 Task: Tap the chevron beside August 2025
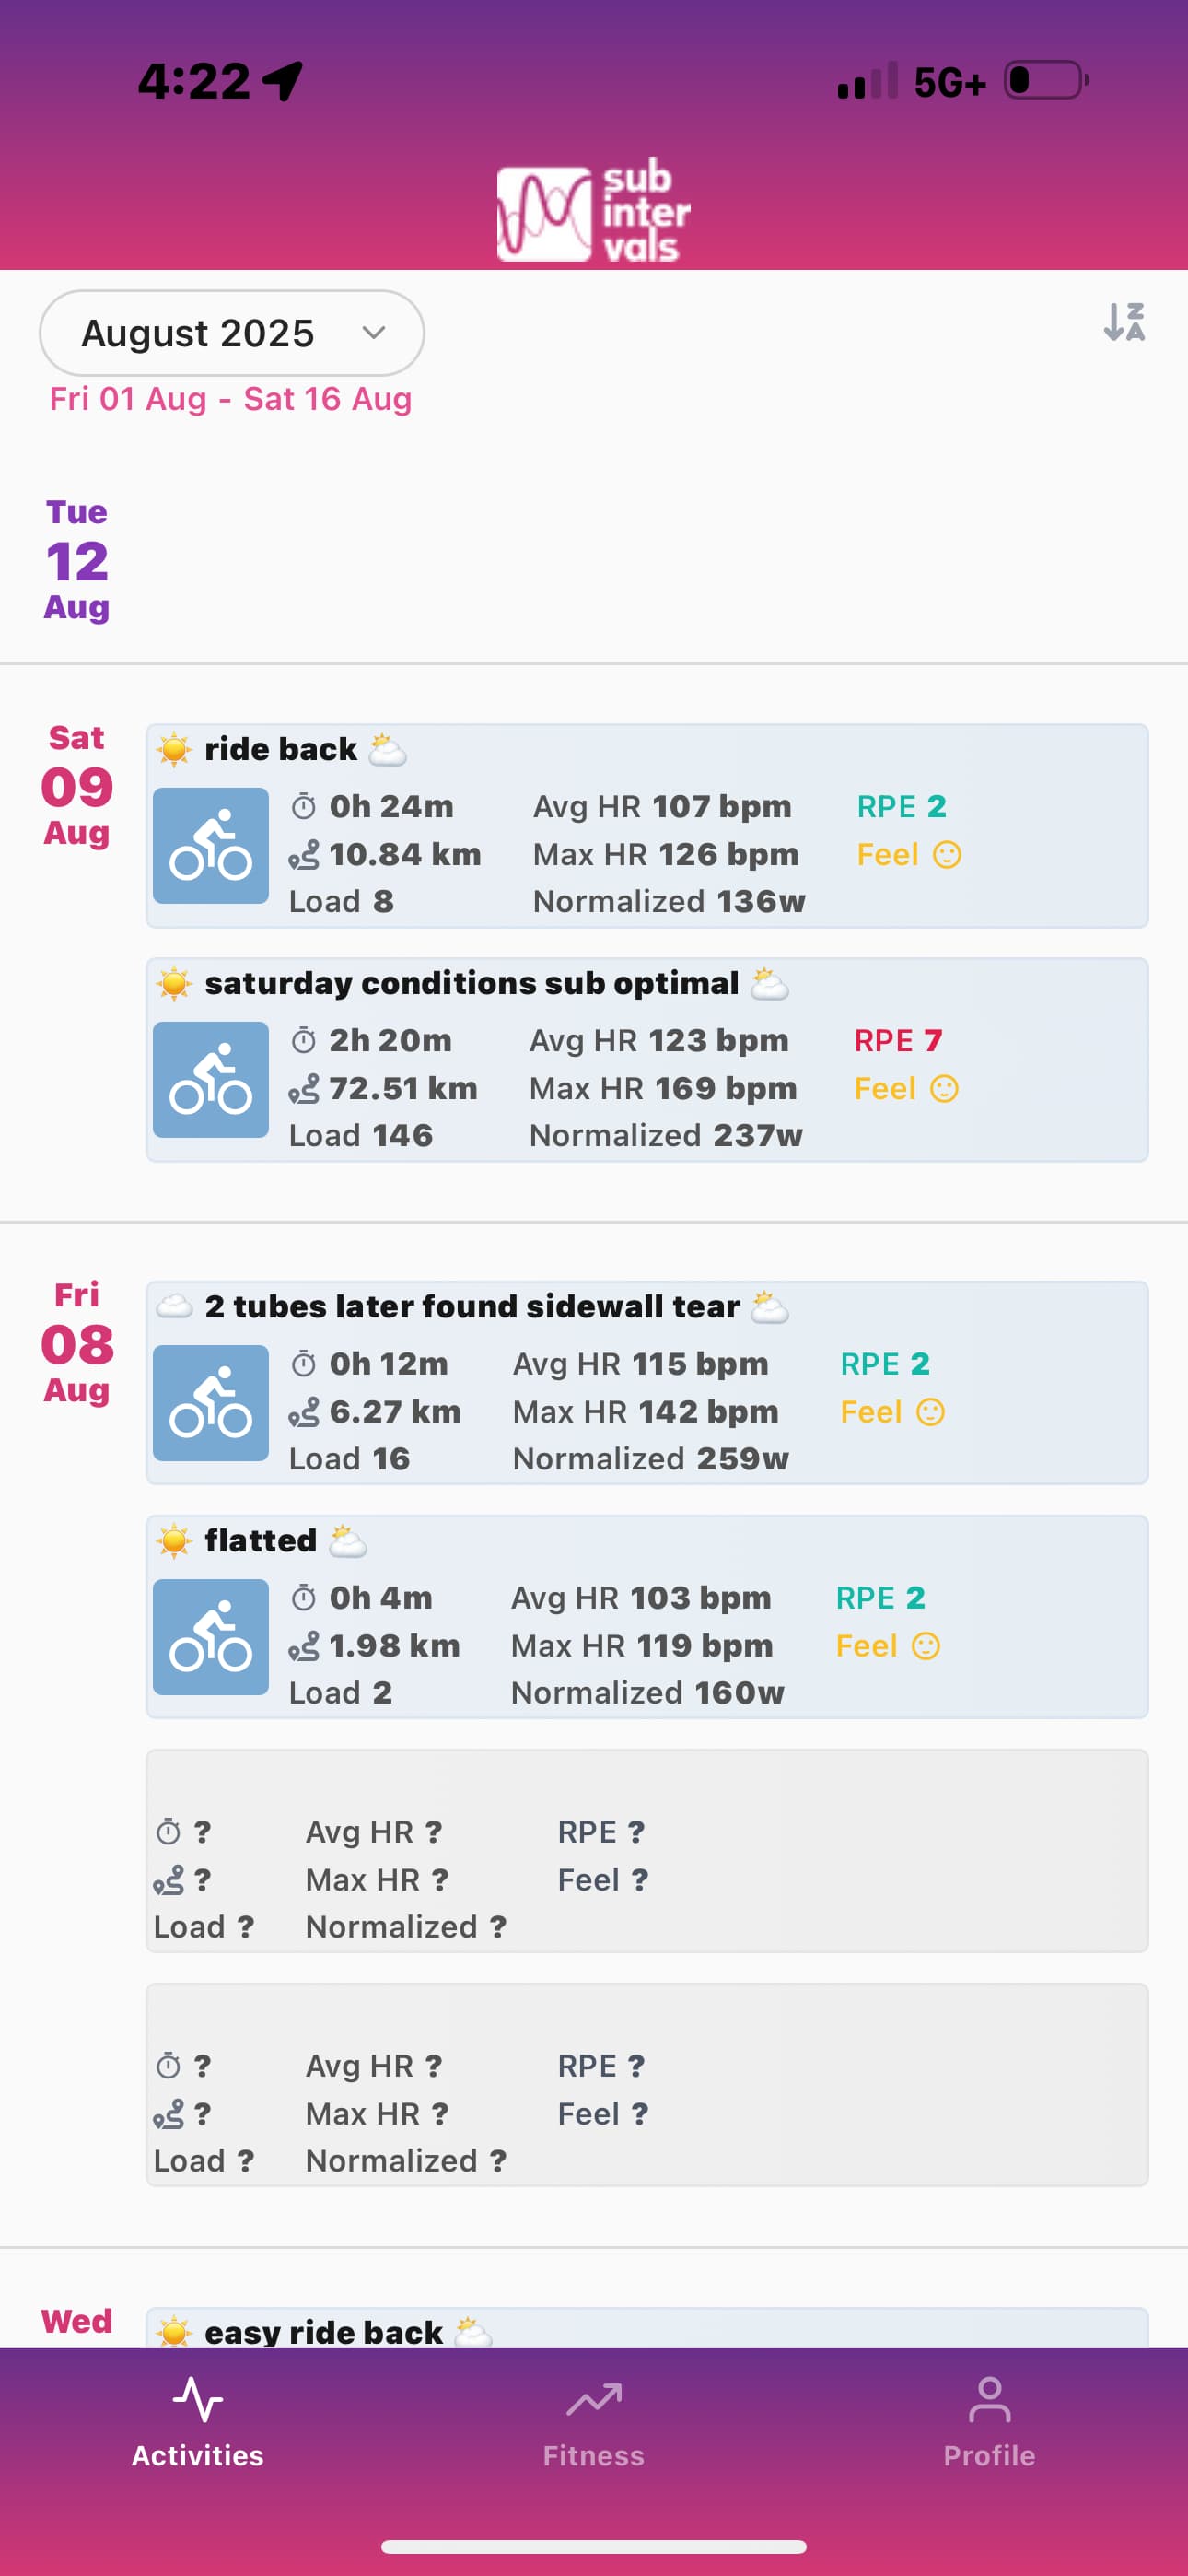374,333
